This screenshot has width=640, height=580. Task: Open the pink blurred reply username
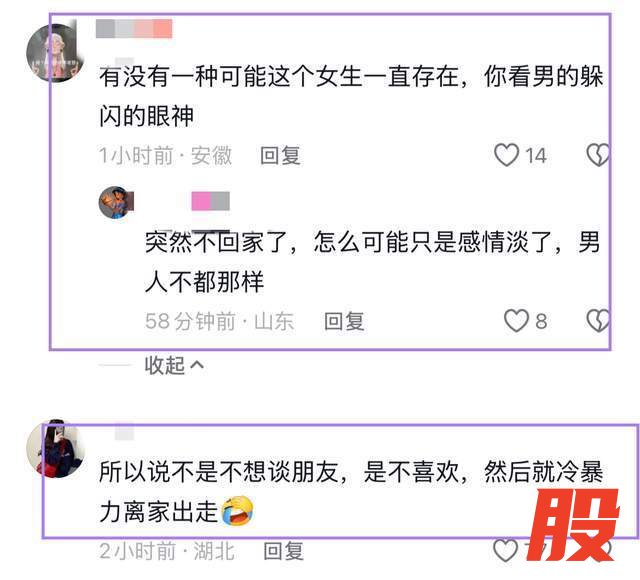211,201
